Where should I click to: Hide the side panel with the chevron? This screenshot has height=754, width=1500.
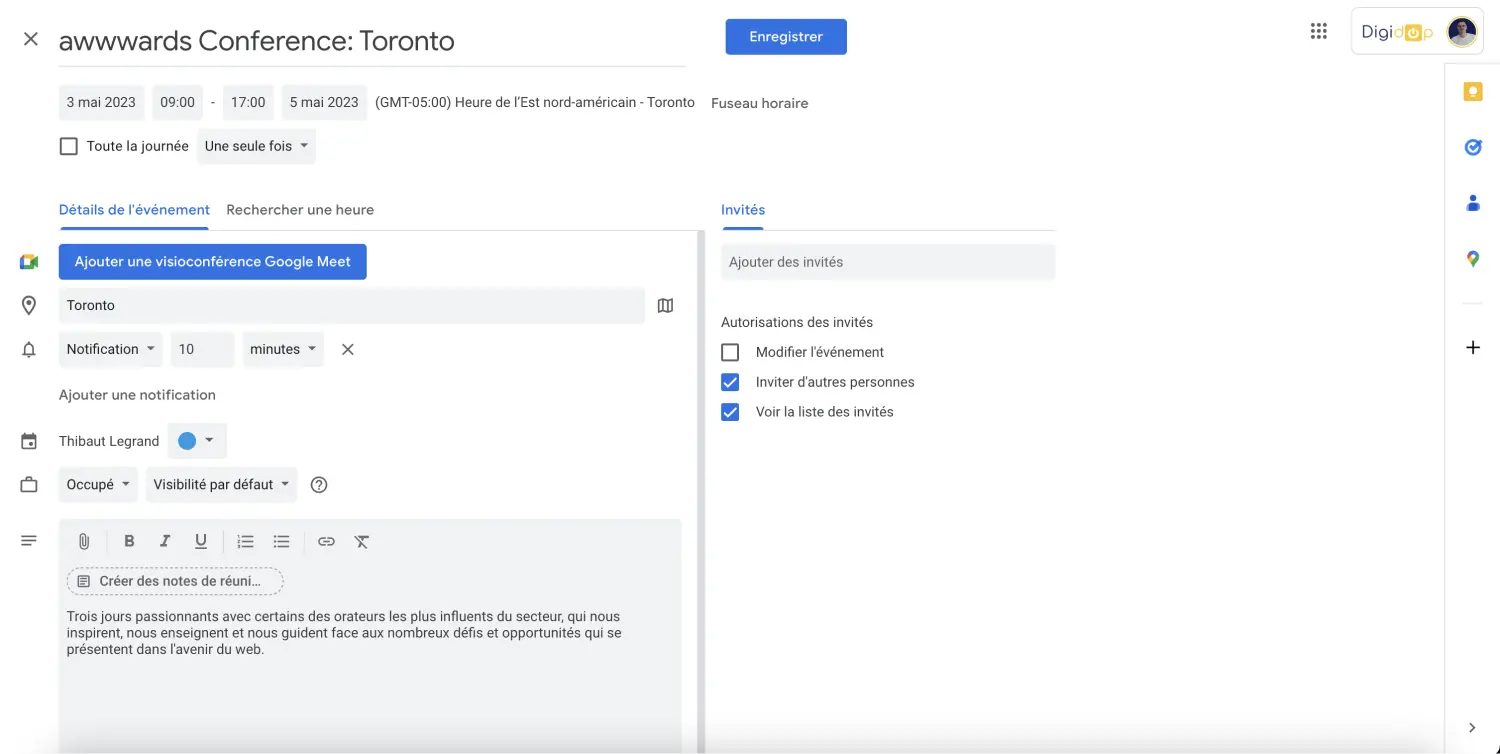1472,727
